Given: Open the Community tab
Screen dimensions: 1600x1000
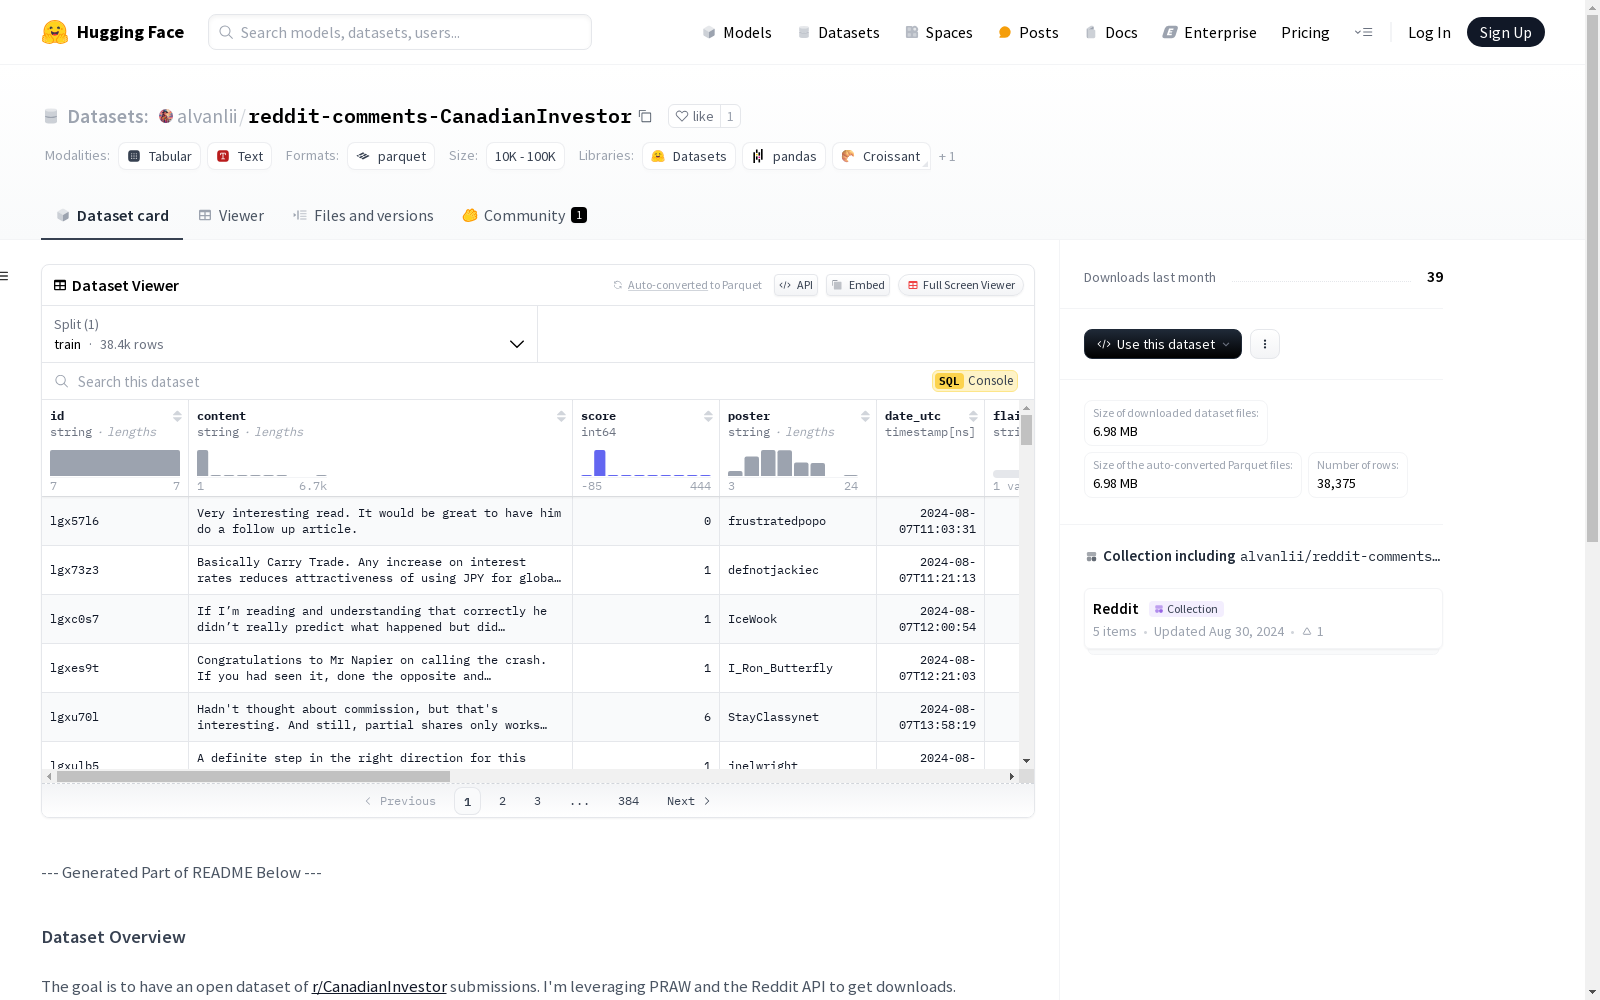Looking at the screenshot, I should tap(524, 216).
